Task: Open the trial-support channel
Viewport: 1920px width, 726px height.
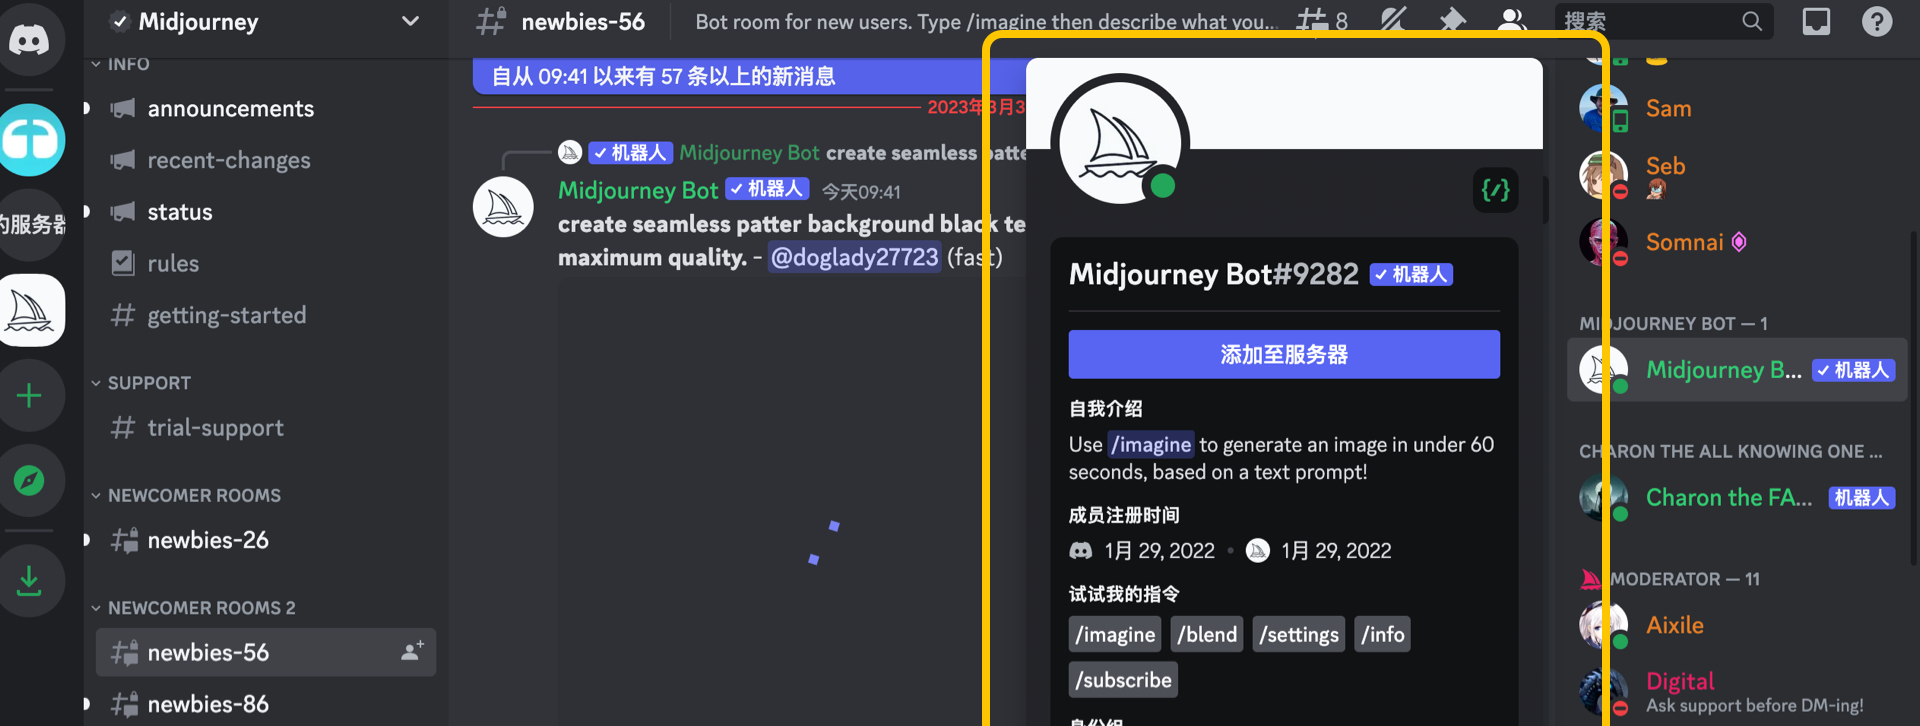Action: 266,428
